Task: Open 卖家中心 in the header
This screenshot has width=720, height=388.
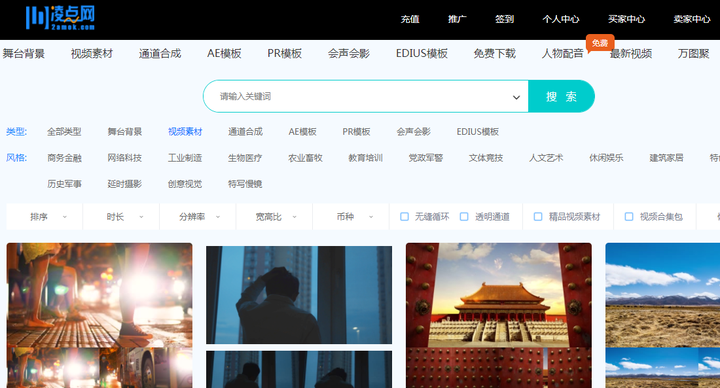Action: pos(692,19)
